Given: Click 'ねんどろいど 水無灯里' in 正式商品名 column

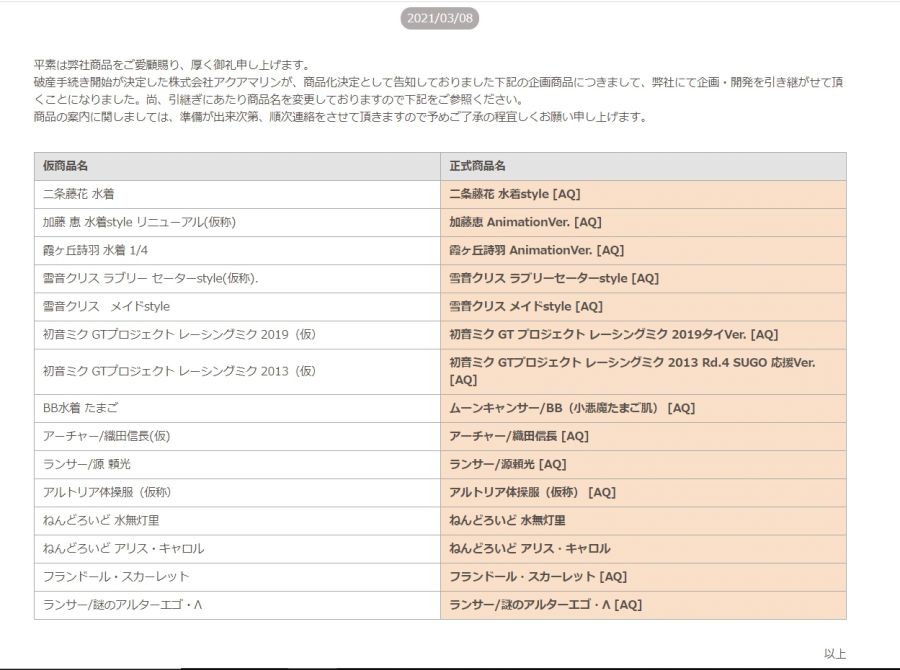Looking at the screenshot, I should click(643, 521).
